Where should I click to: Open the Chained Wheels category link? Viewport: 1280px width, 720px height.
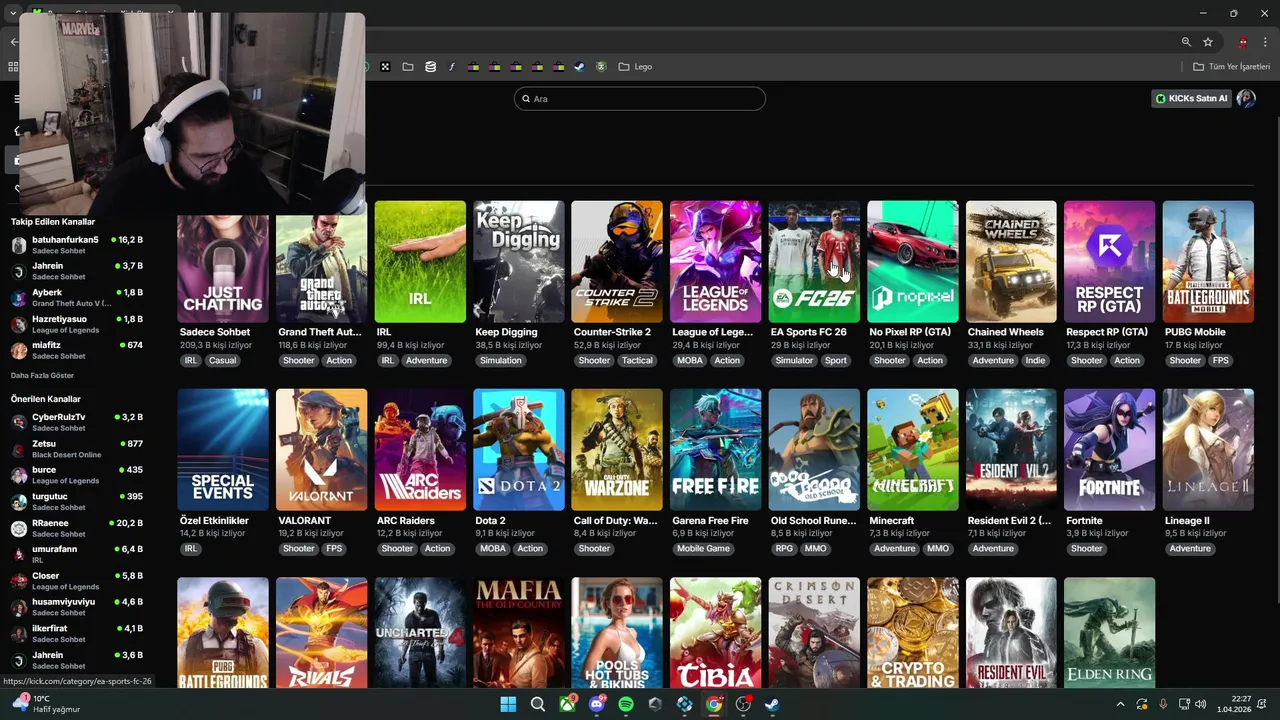pos(1005,332)
